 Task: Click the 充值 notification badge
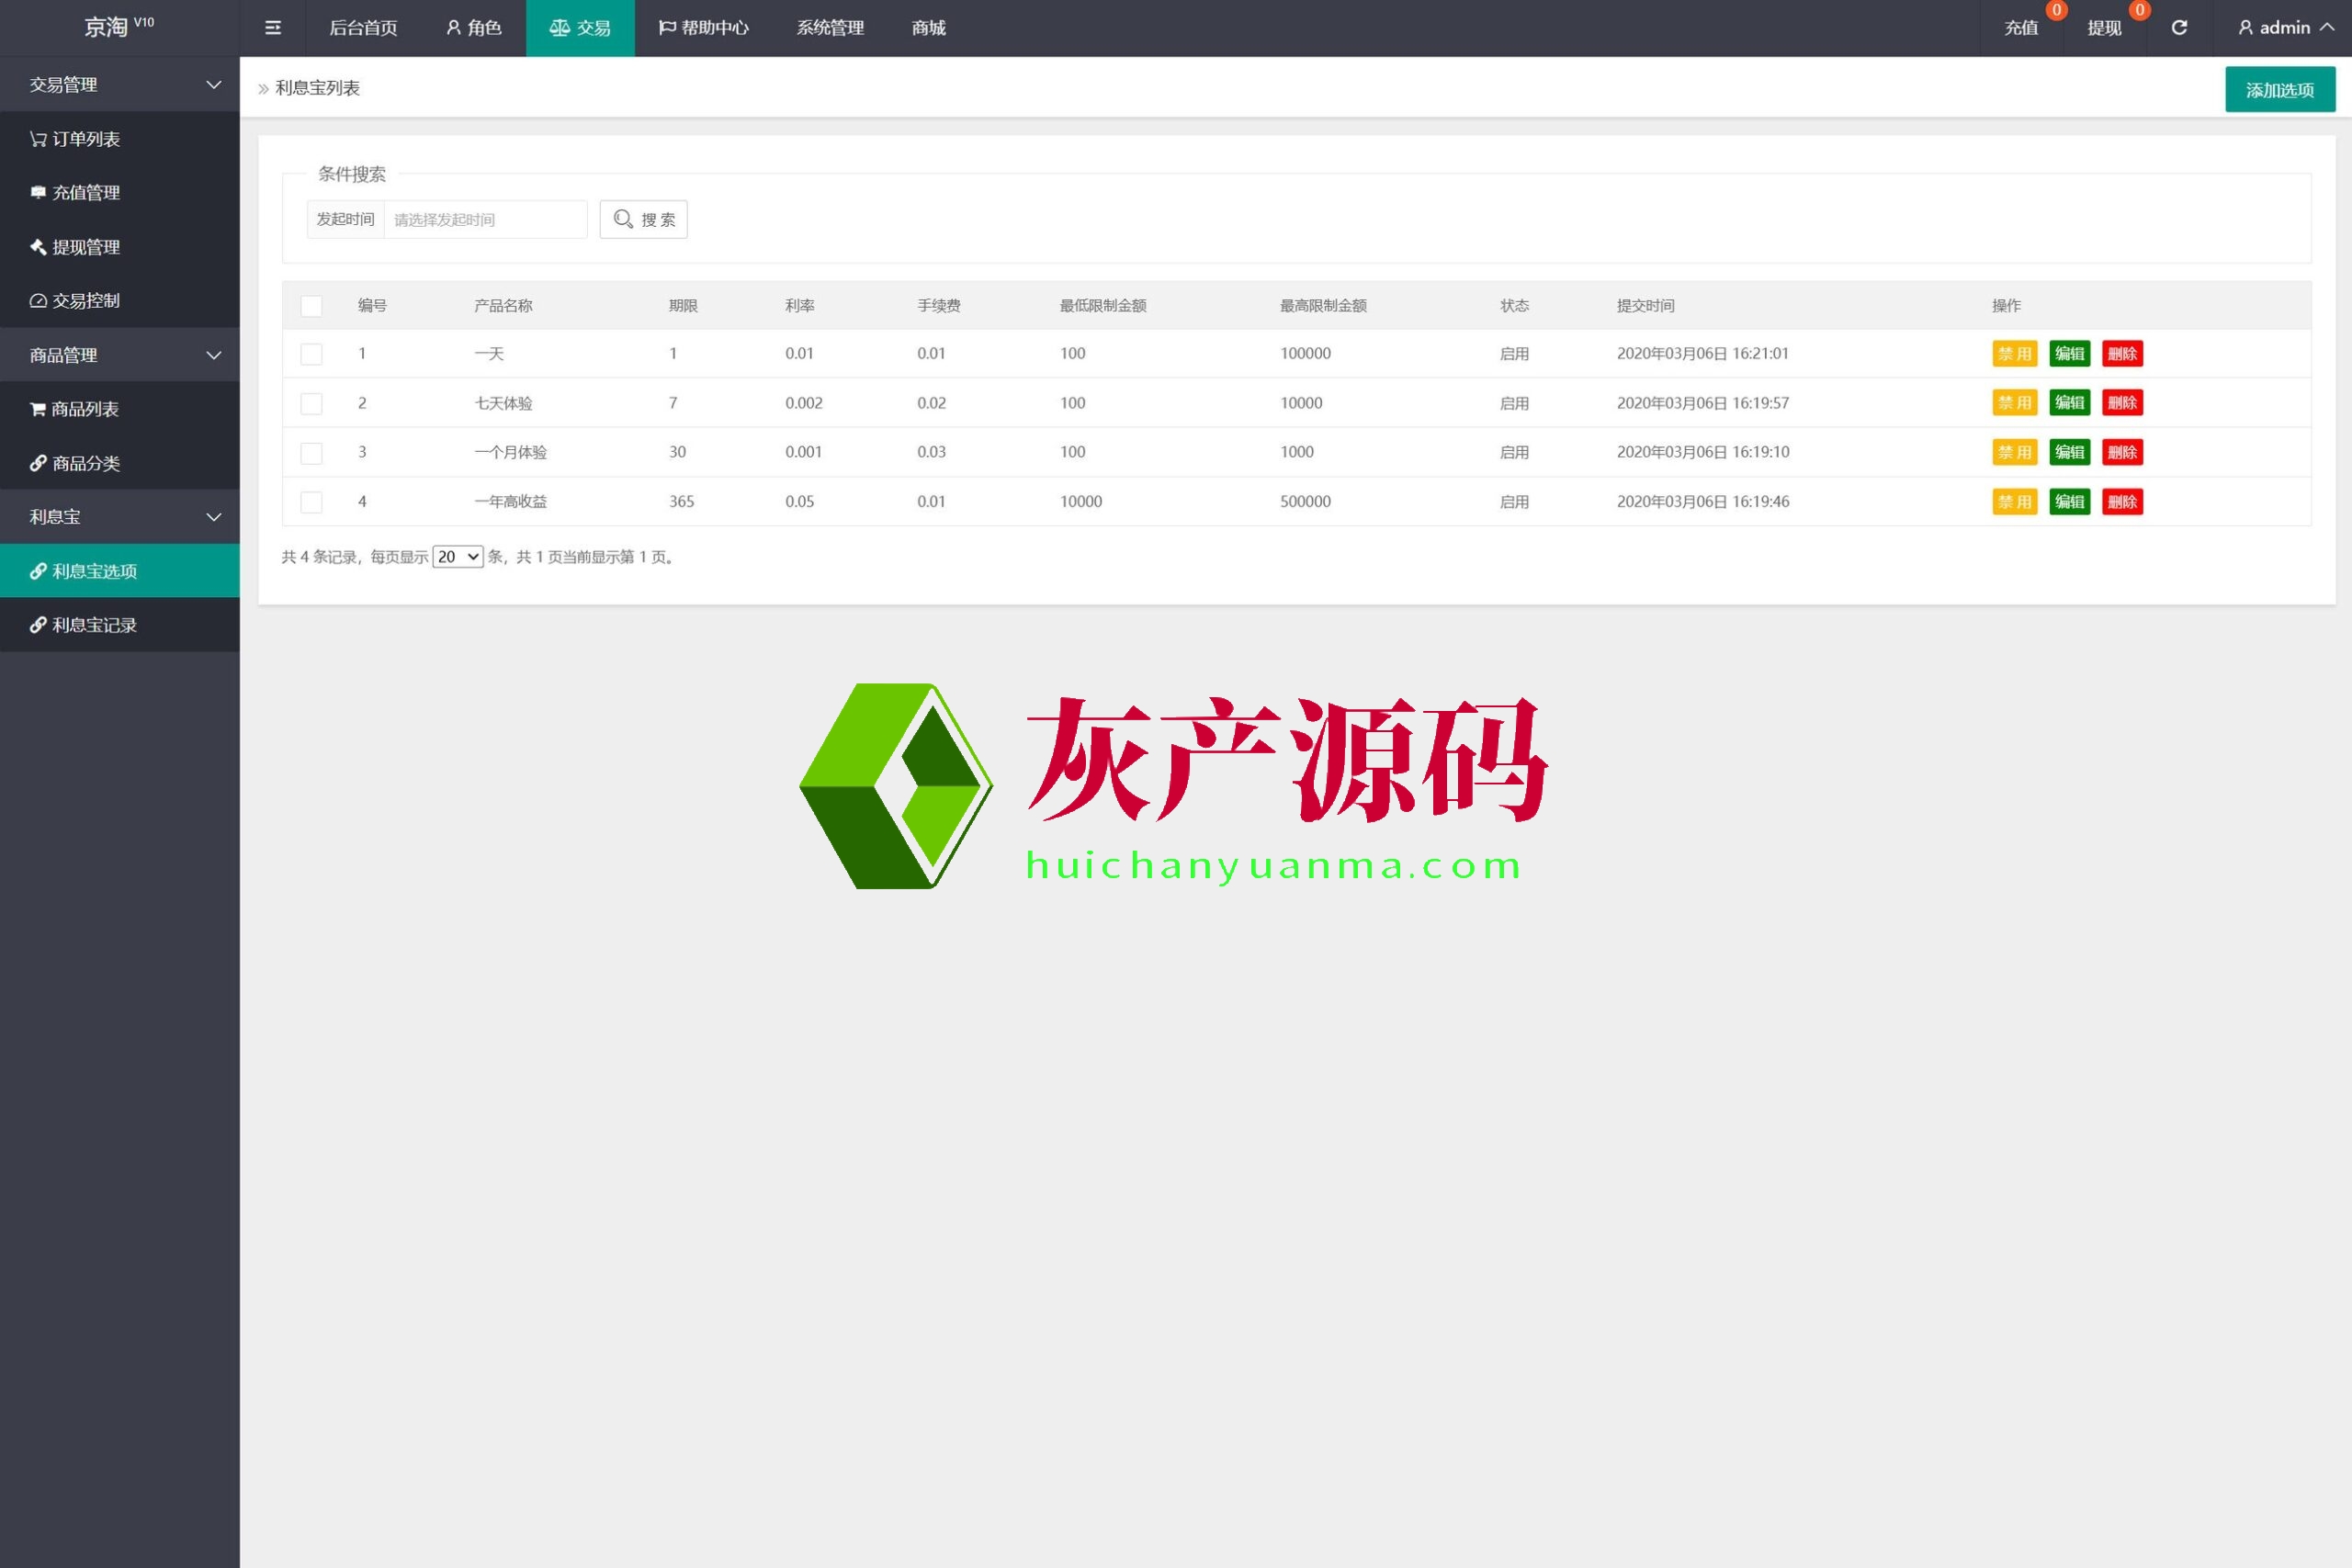[2056, 10]
